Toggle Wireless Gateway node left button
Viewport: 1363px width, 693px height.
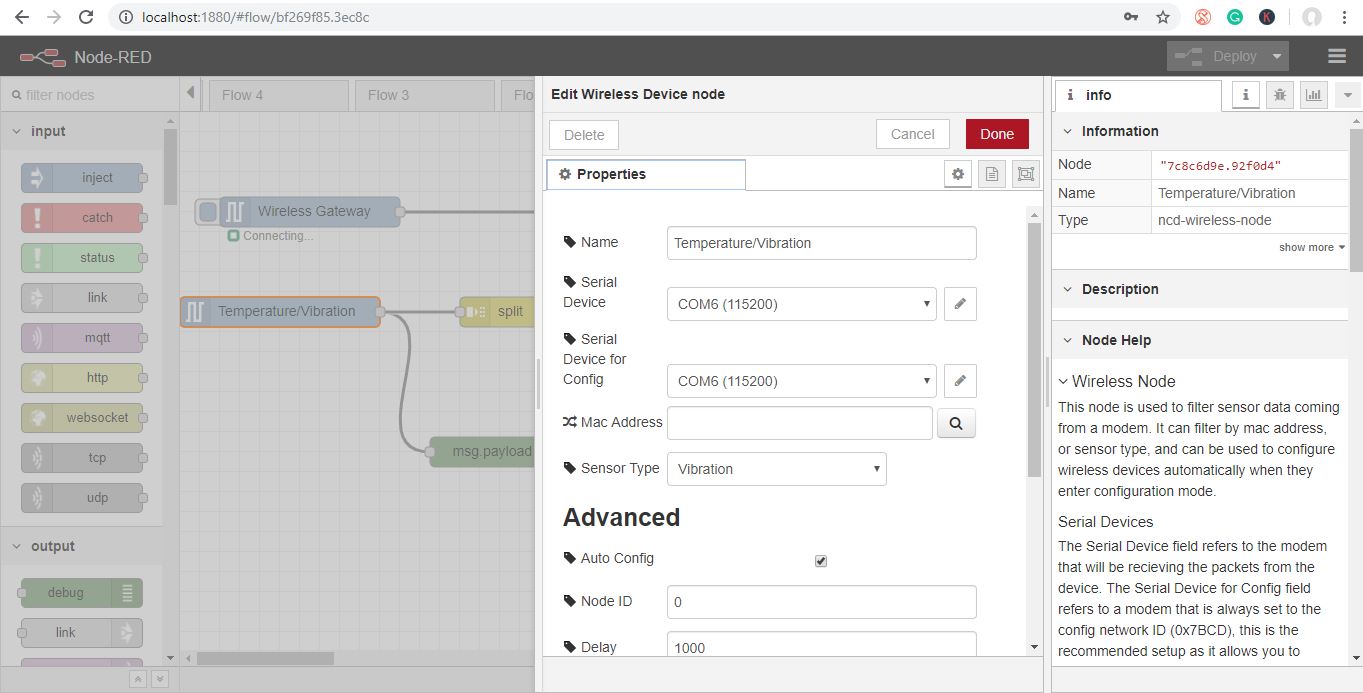(207, 211)
